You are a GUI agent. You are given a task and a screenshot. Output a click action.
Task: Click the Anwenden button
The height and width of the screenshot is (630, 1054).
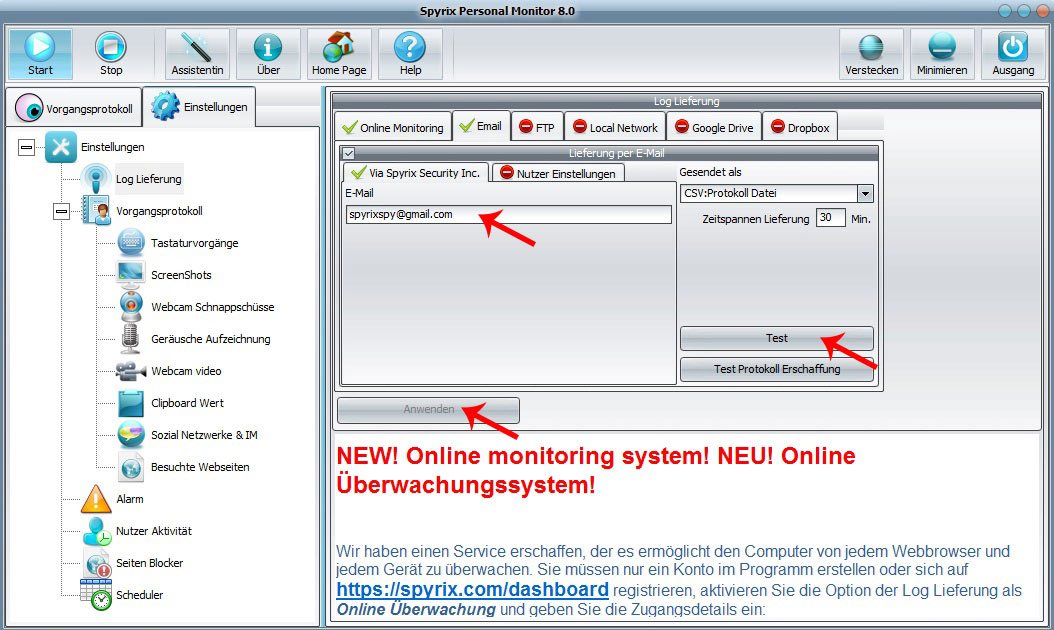(428, 409)
